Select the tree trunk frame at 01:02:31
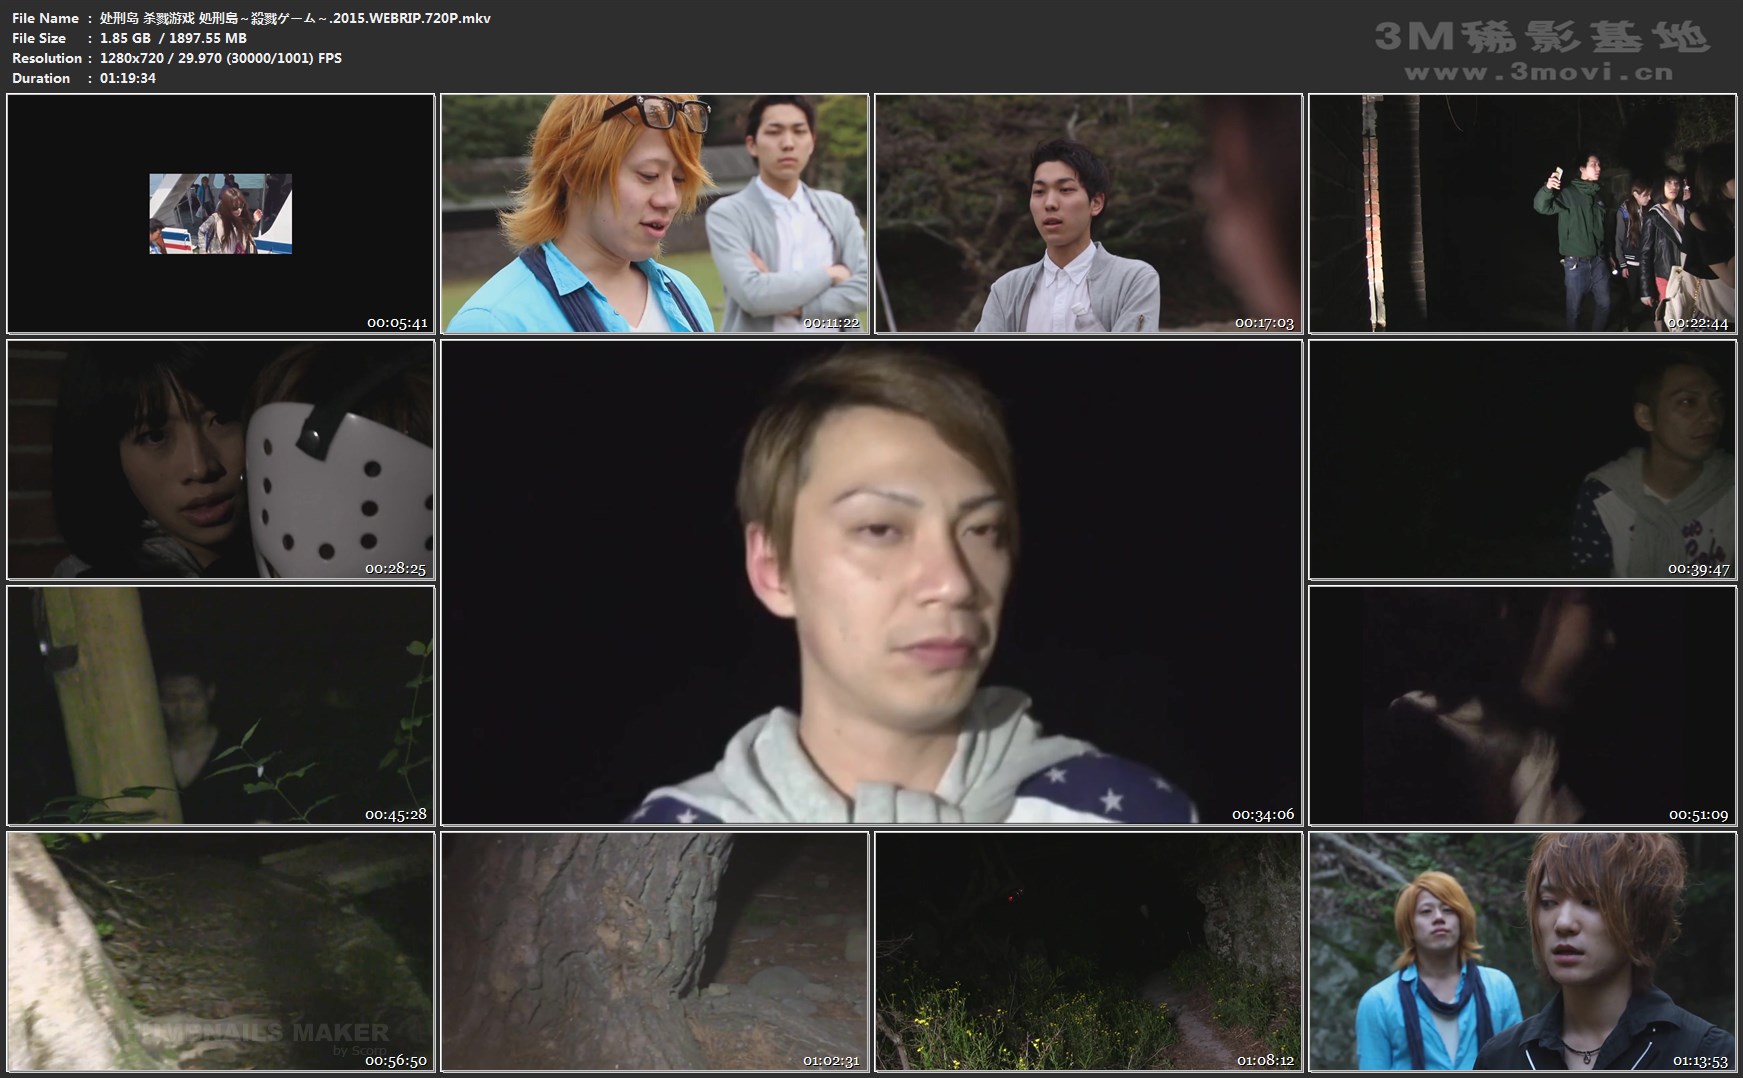1743x1078 pixels. (x=655, y=951)
